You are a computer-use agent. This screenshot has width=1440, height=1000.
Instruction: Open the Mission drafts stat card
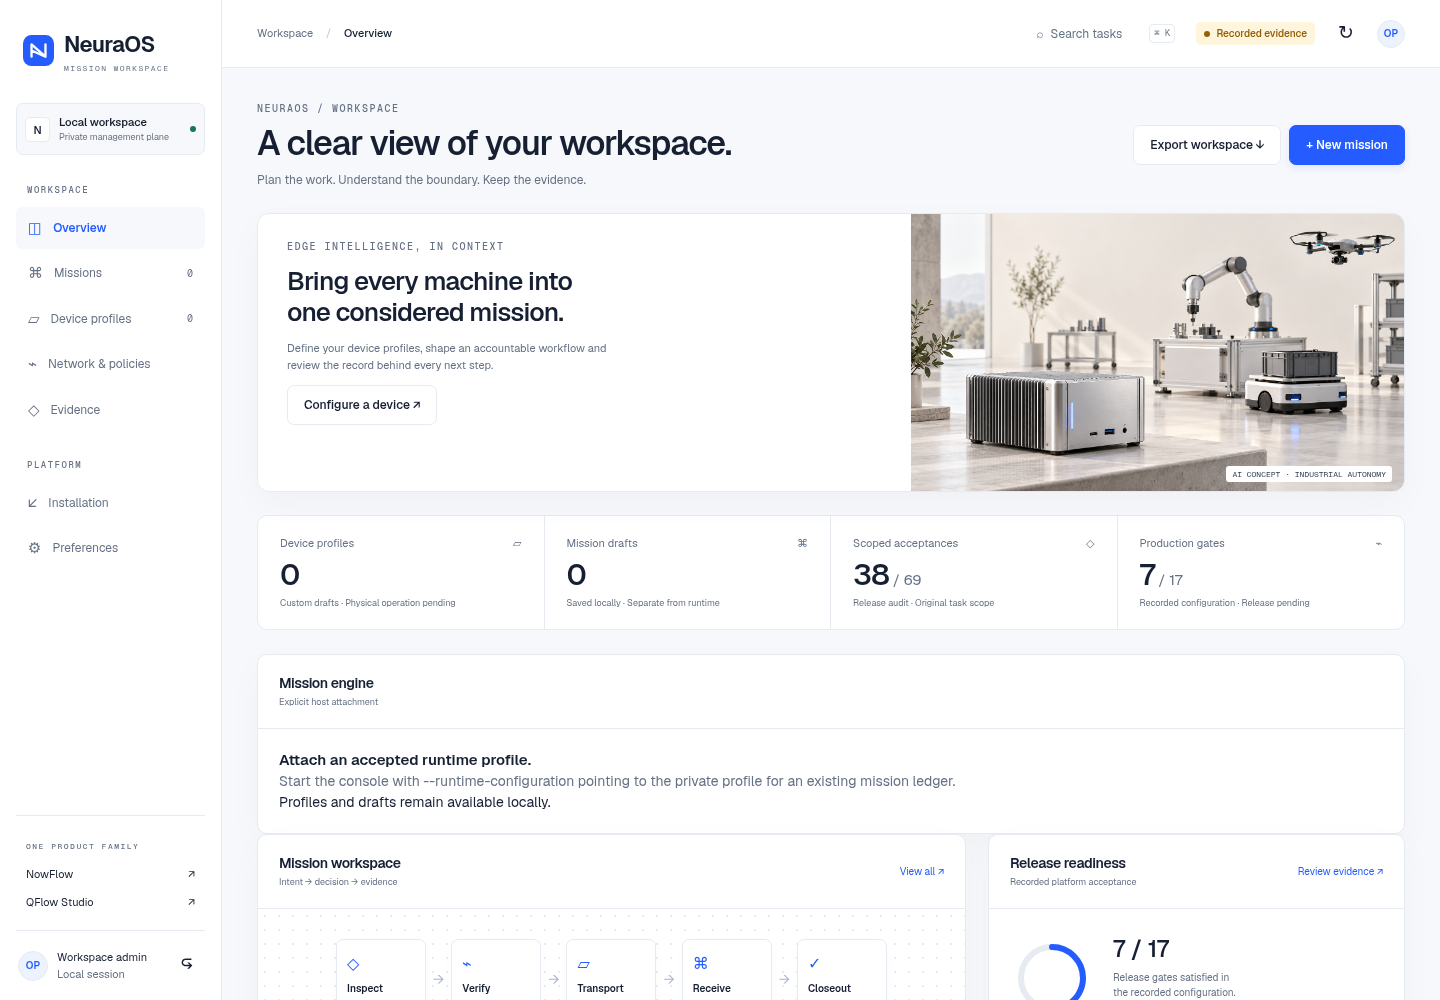(x=688, y=573)
